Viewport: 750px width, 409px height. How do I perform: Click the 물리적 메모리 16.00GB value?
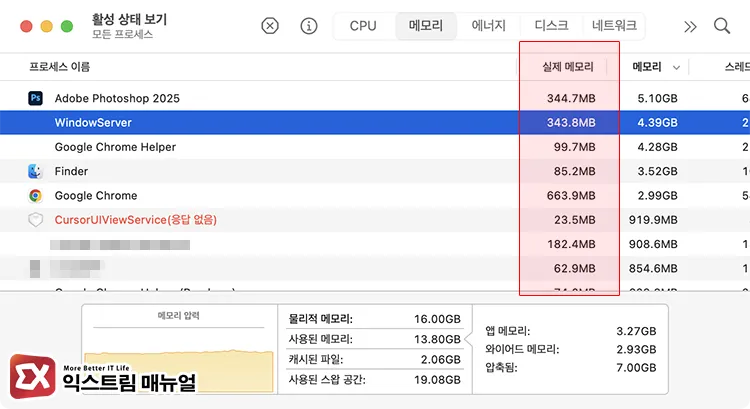click(x=437, y=319)
